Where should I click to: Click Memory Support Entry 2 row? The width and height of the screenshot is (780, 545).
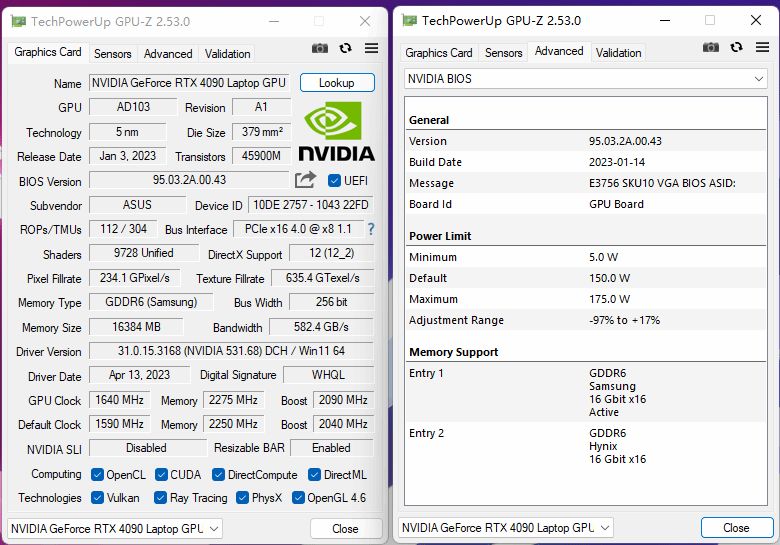coord(585,446)
